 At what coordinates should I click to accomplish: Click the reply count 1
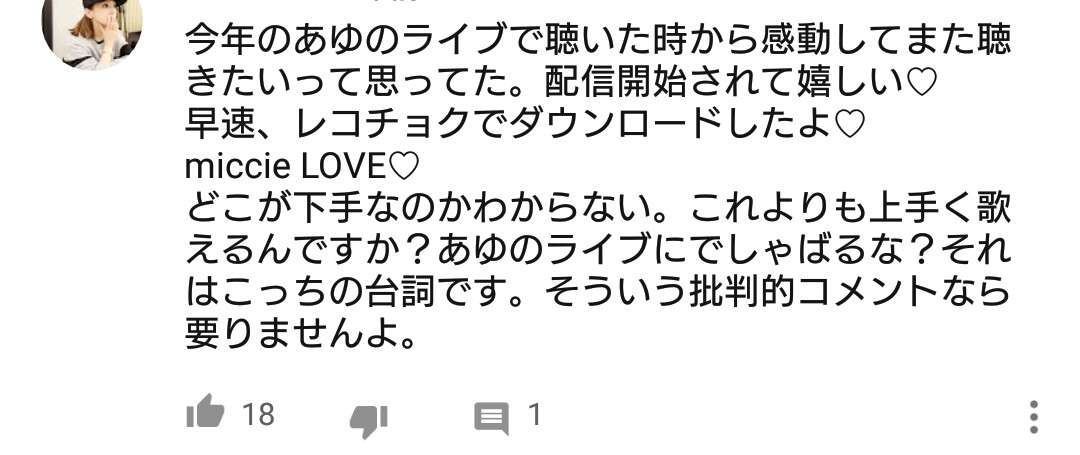534,414
